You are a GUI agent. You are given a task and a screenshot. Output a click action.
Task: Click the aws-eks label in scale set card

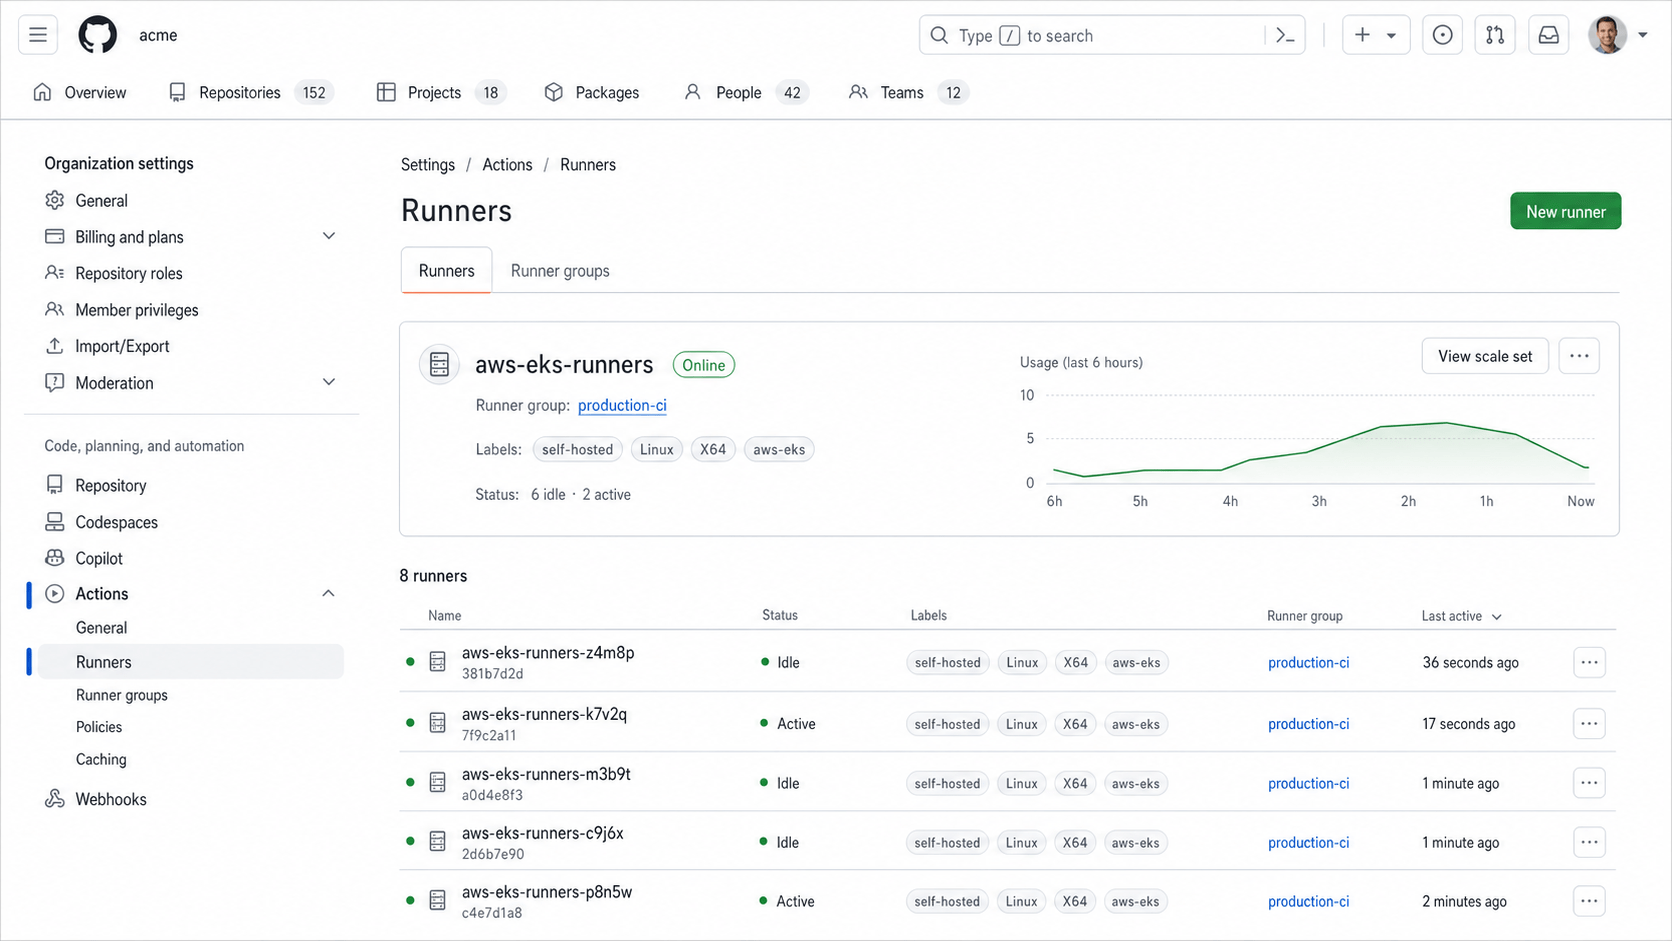[x=779, y=450]
